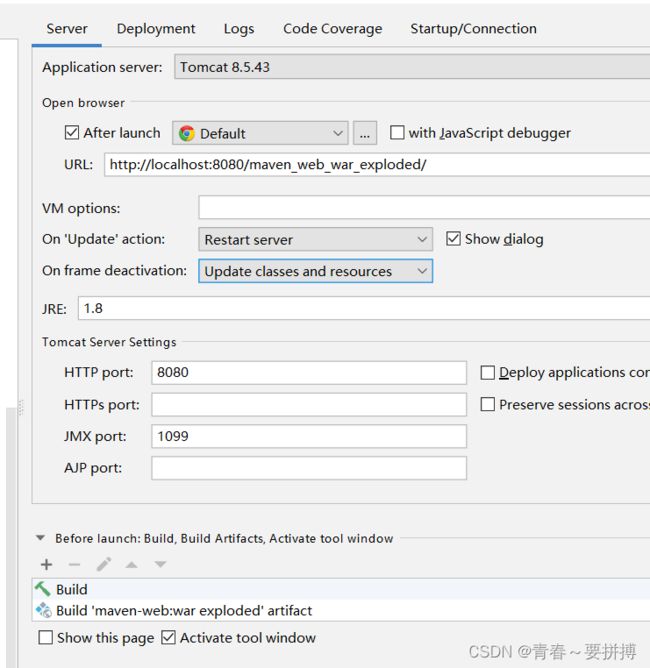This screenshot has height=668, width=650.
Task: Click the artifact icon beside maven-web:war exploded
Action: pyautogui.click(x=43, y=610)
